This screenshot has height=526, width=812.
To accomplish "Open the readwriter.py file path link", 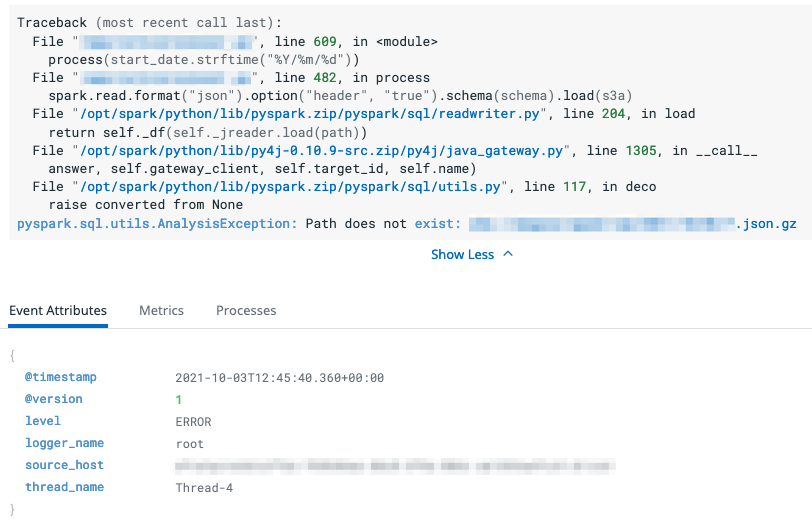I will coord(309,114).
